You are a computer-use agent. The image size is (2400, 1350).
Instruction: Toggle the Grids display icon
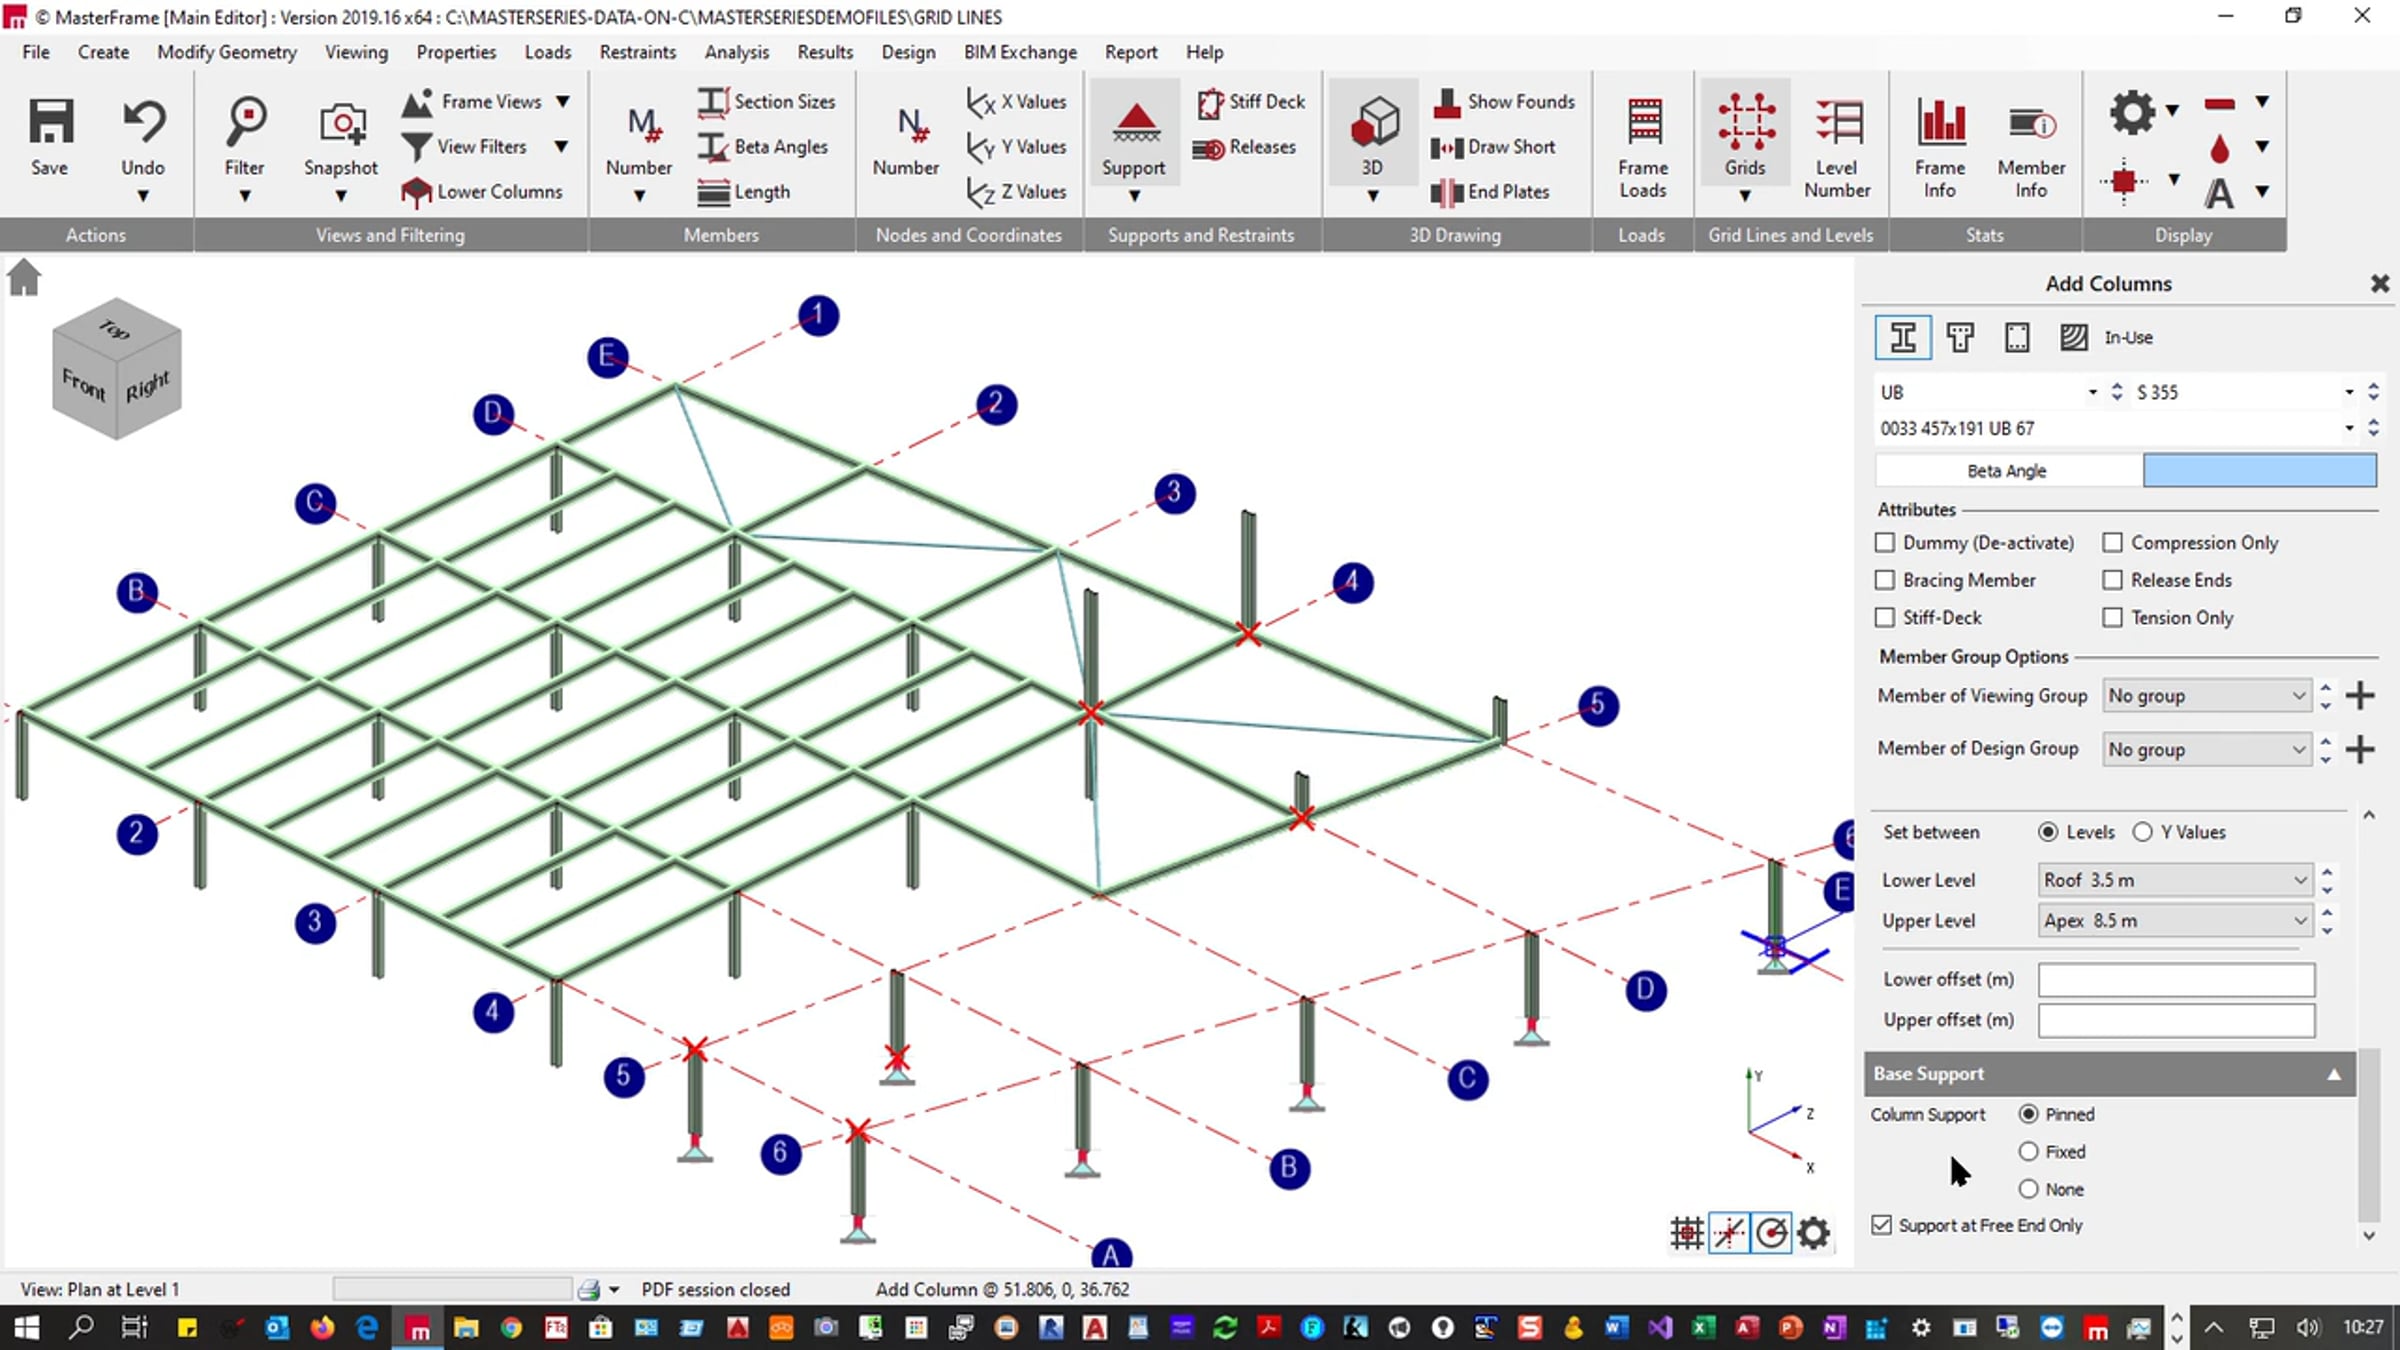[1745, 124]
